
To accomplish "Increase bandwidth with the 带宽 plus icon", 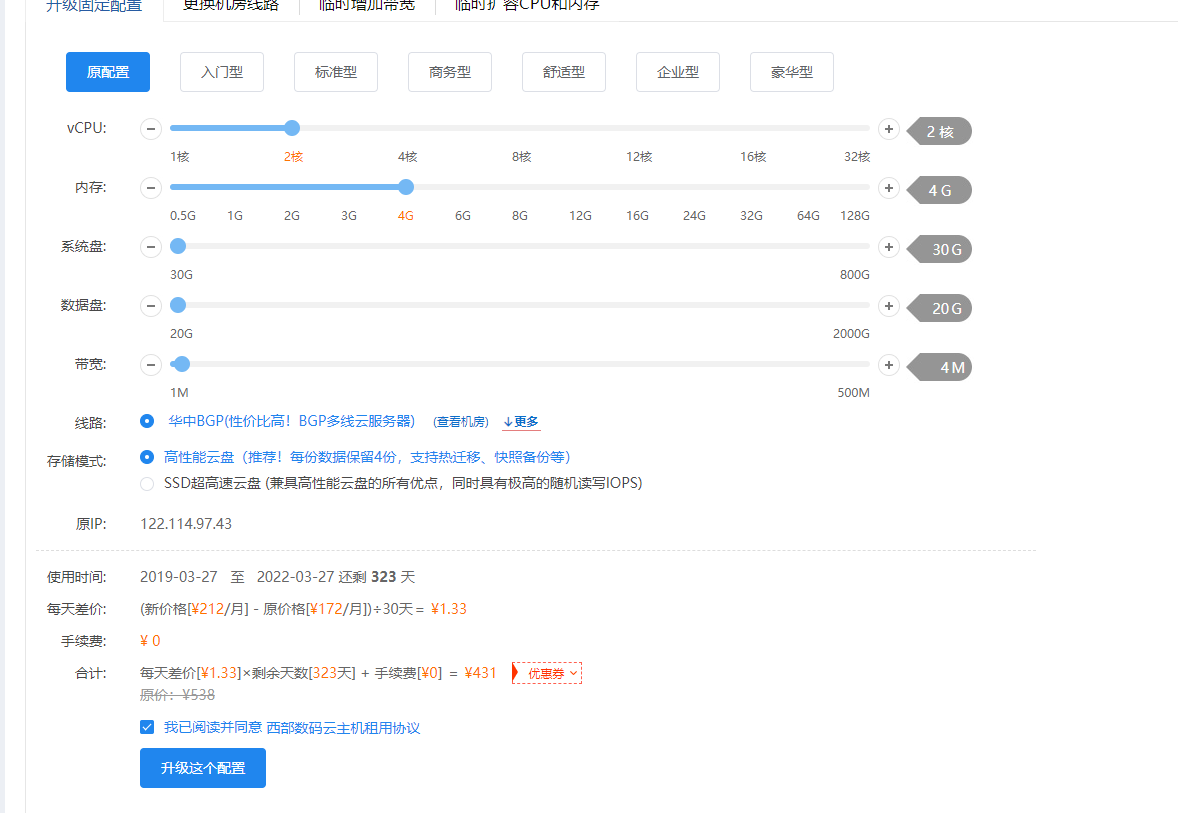I will pos(888,365).
